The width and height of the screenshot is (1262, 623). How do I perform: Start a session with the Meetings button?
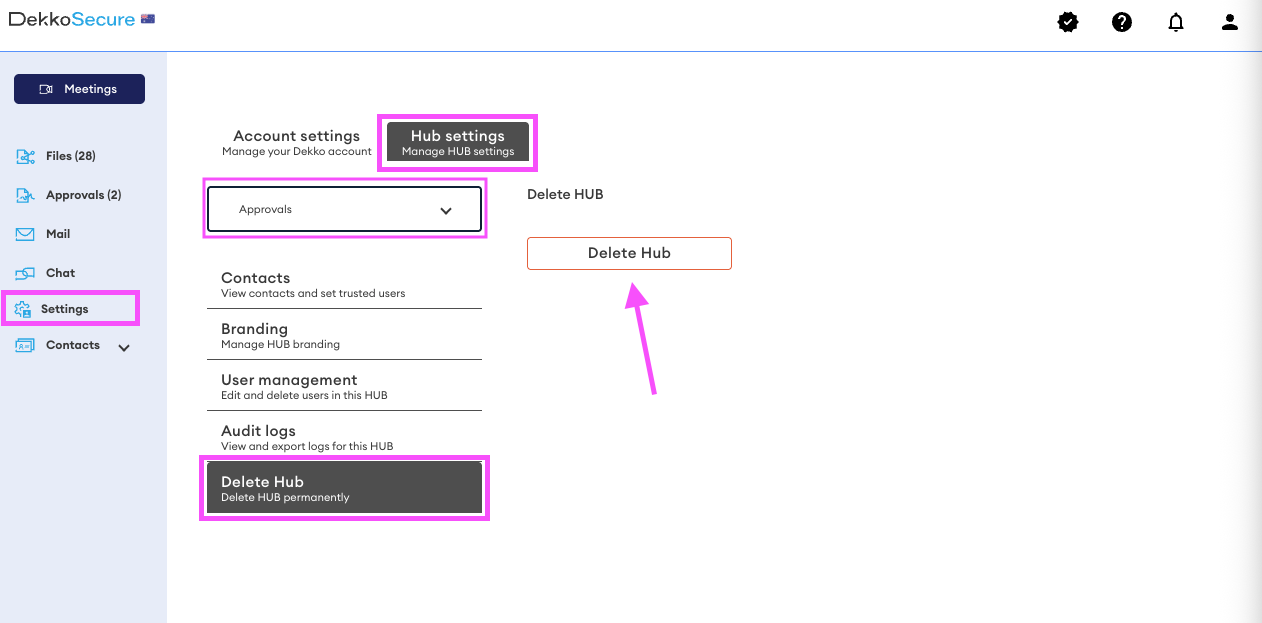[x=79, y=89]
